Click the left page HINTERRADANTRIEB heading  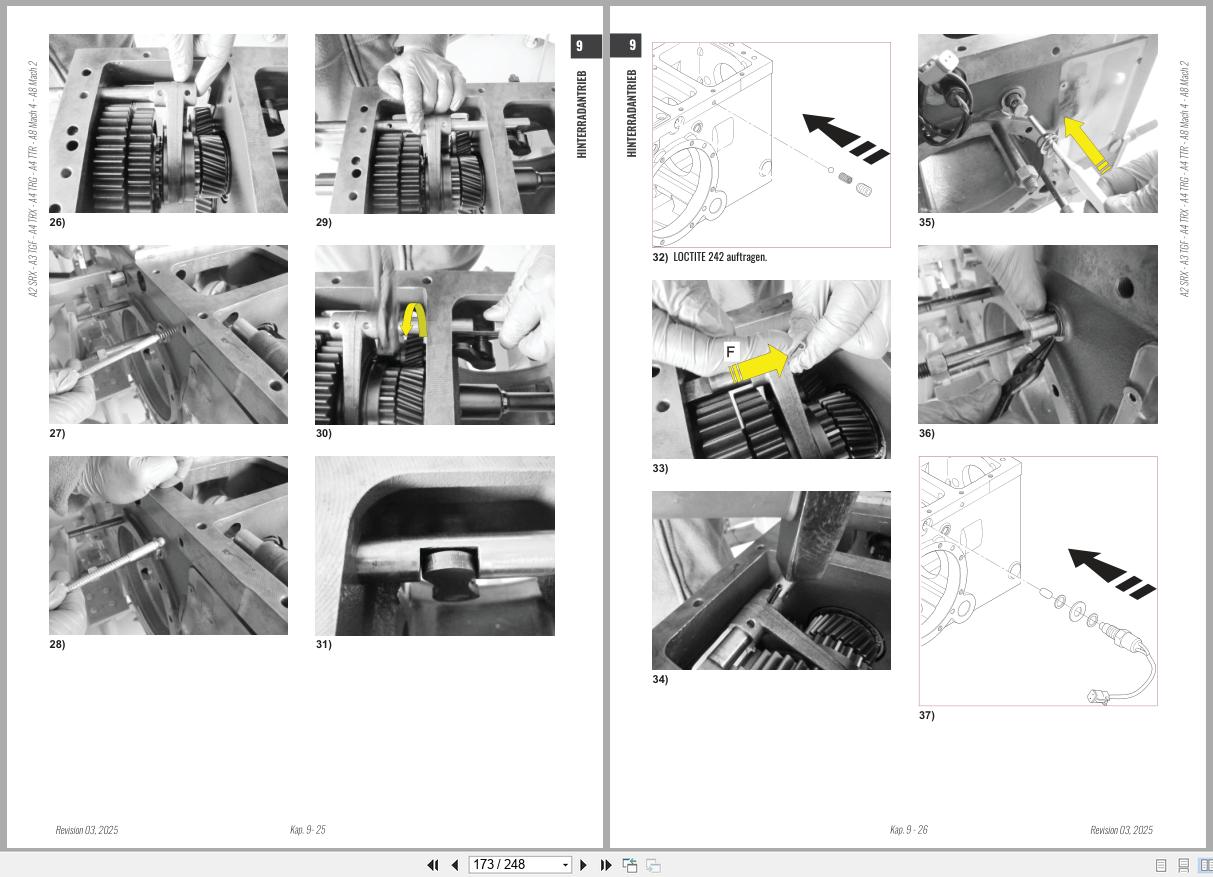pyautogui.click(x=582, y=114)
